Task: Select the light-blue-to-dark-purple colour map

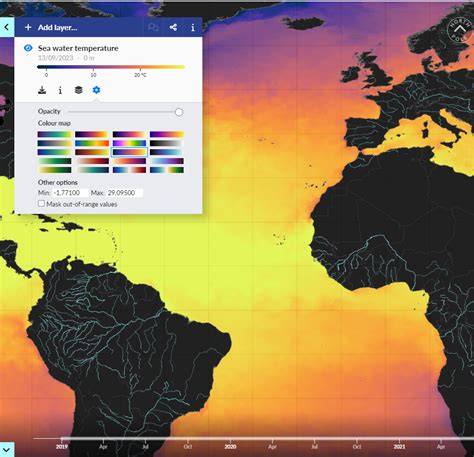Action: tap(167, 161)
